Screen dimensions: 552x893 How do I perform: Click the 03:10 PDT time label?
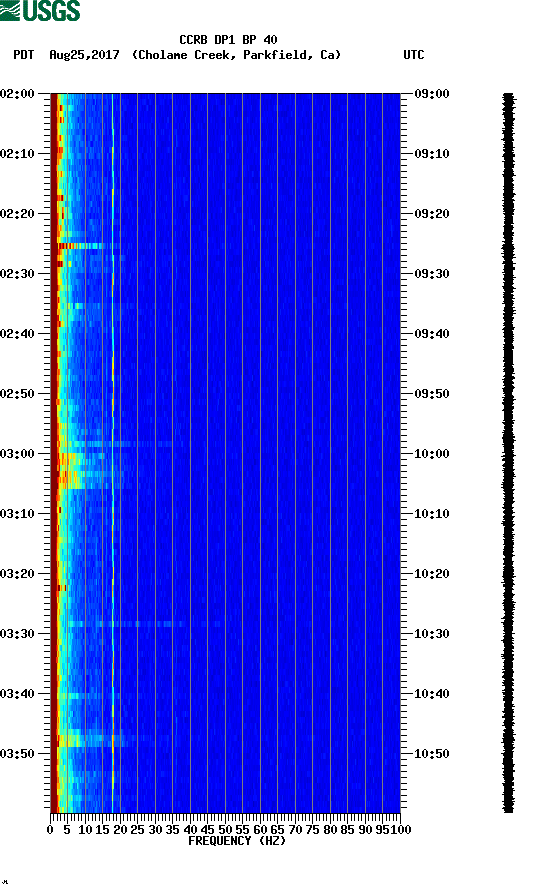pos(18,514)
